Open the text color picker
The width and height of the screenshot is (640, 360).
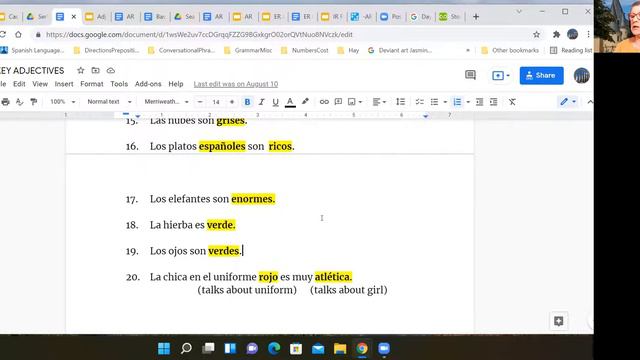[290, 102]
